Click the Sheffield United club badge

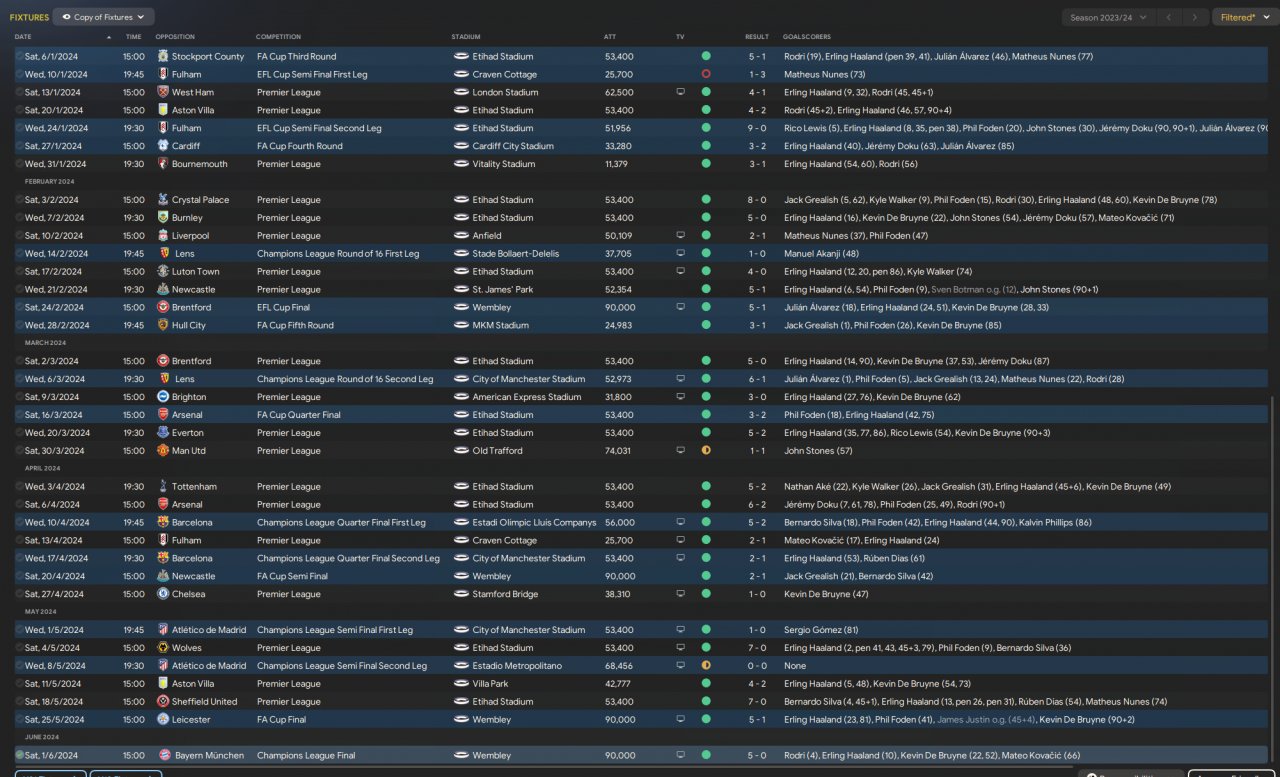[163, 702]
